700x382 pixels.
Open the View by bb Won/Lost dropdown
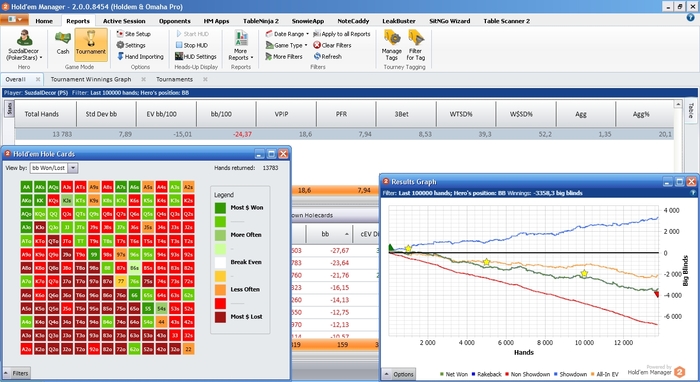(x=54, y=168)
